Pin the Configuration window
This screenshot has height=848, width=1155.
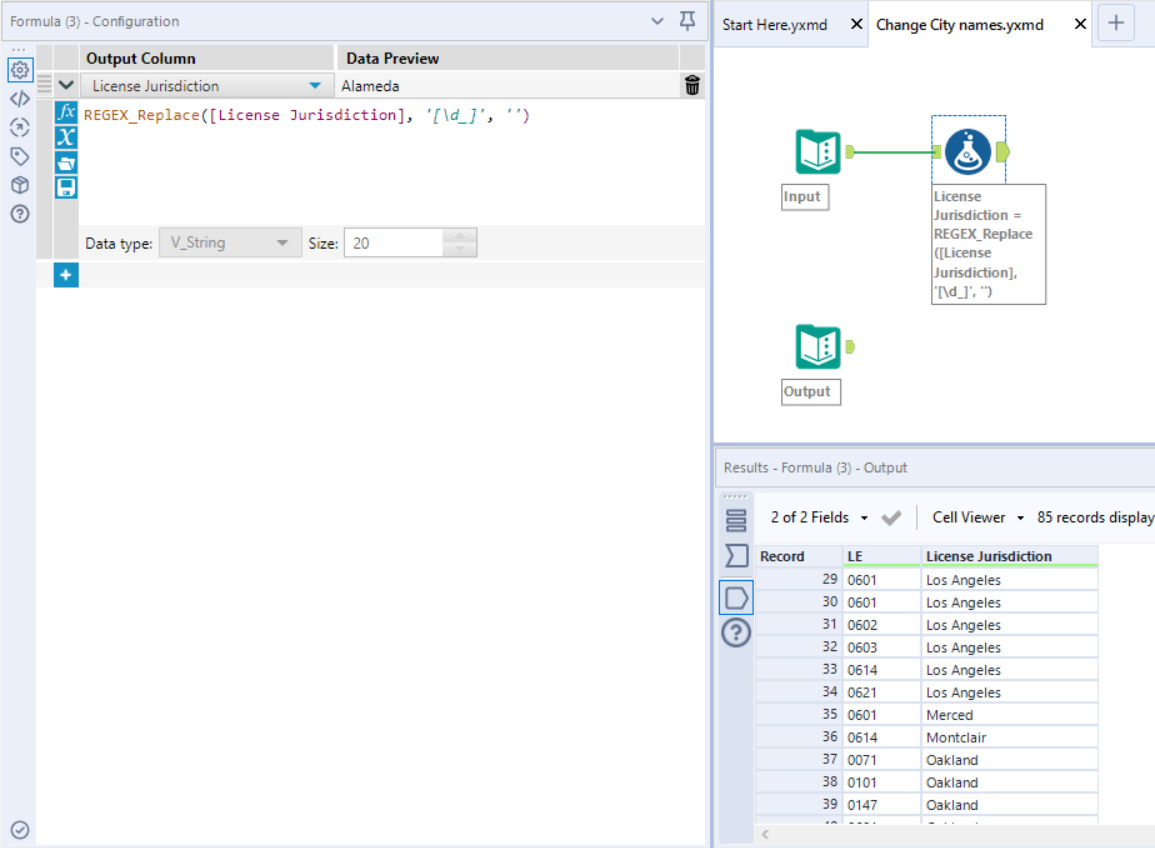coord(687,21)
